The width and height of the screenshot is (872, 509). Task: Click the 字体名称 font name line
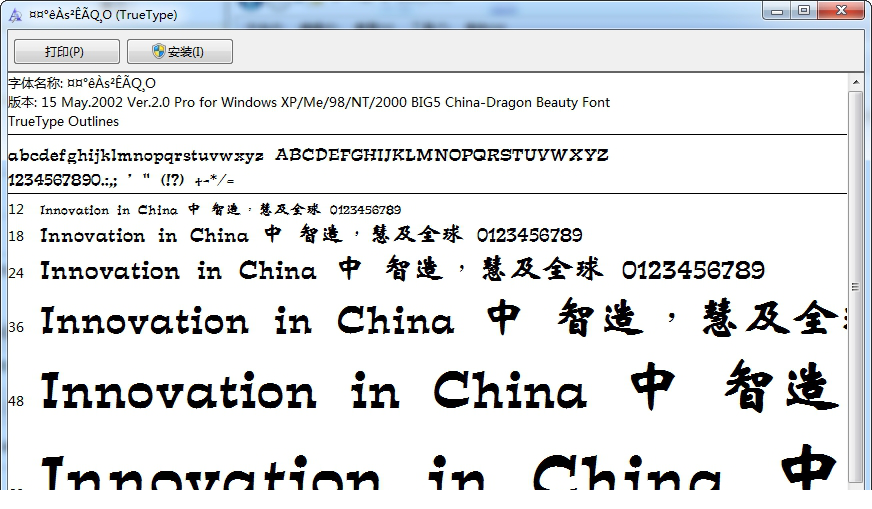click(x=82, y=83)
